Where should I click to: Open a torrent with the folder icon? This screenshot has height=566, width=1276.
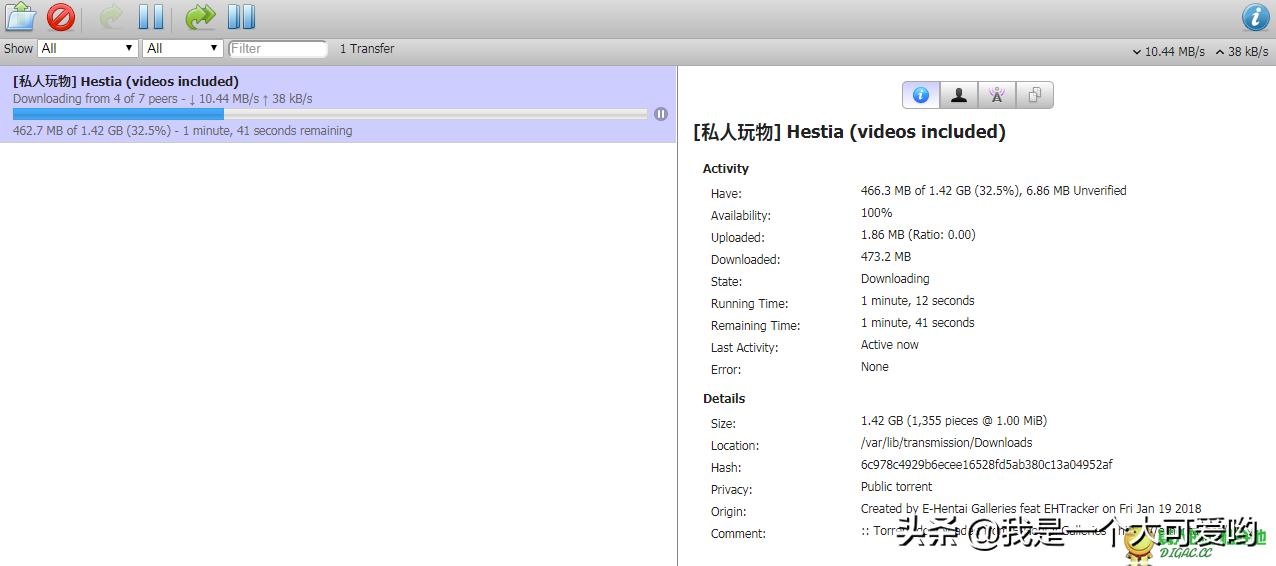point(21,17)
